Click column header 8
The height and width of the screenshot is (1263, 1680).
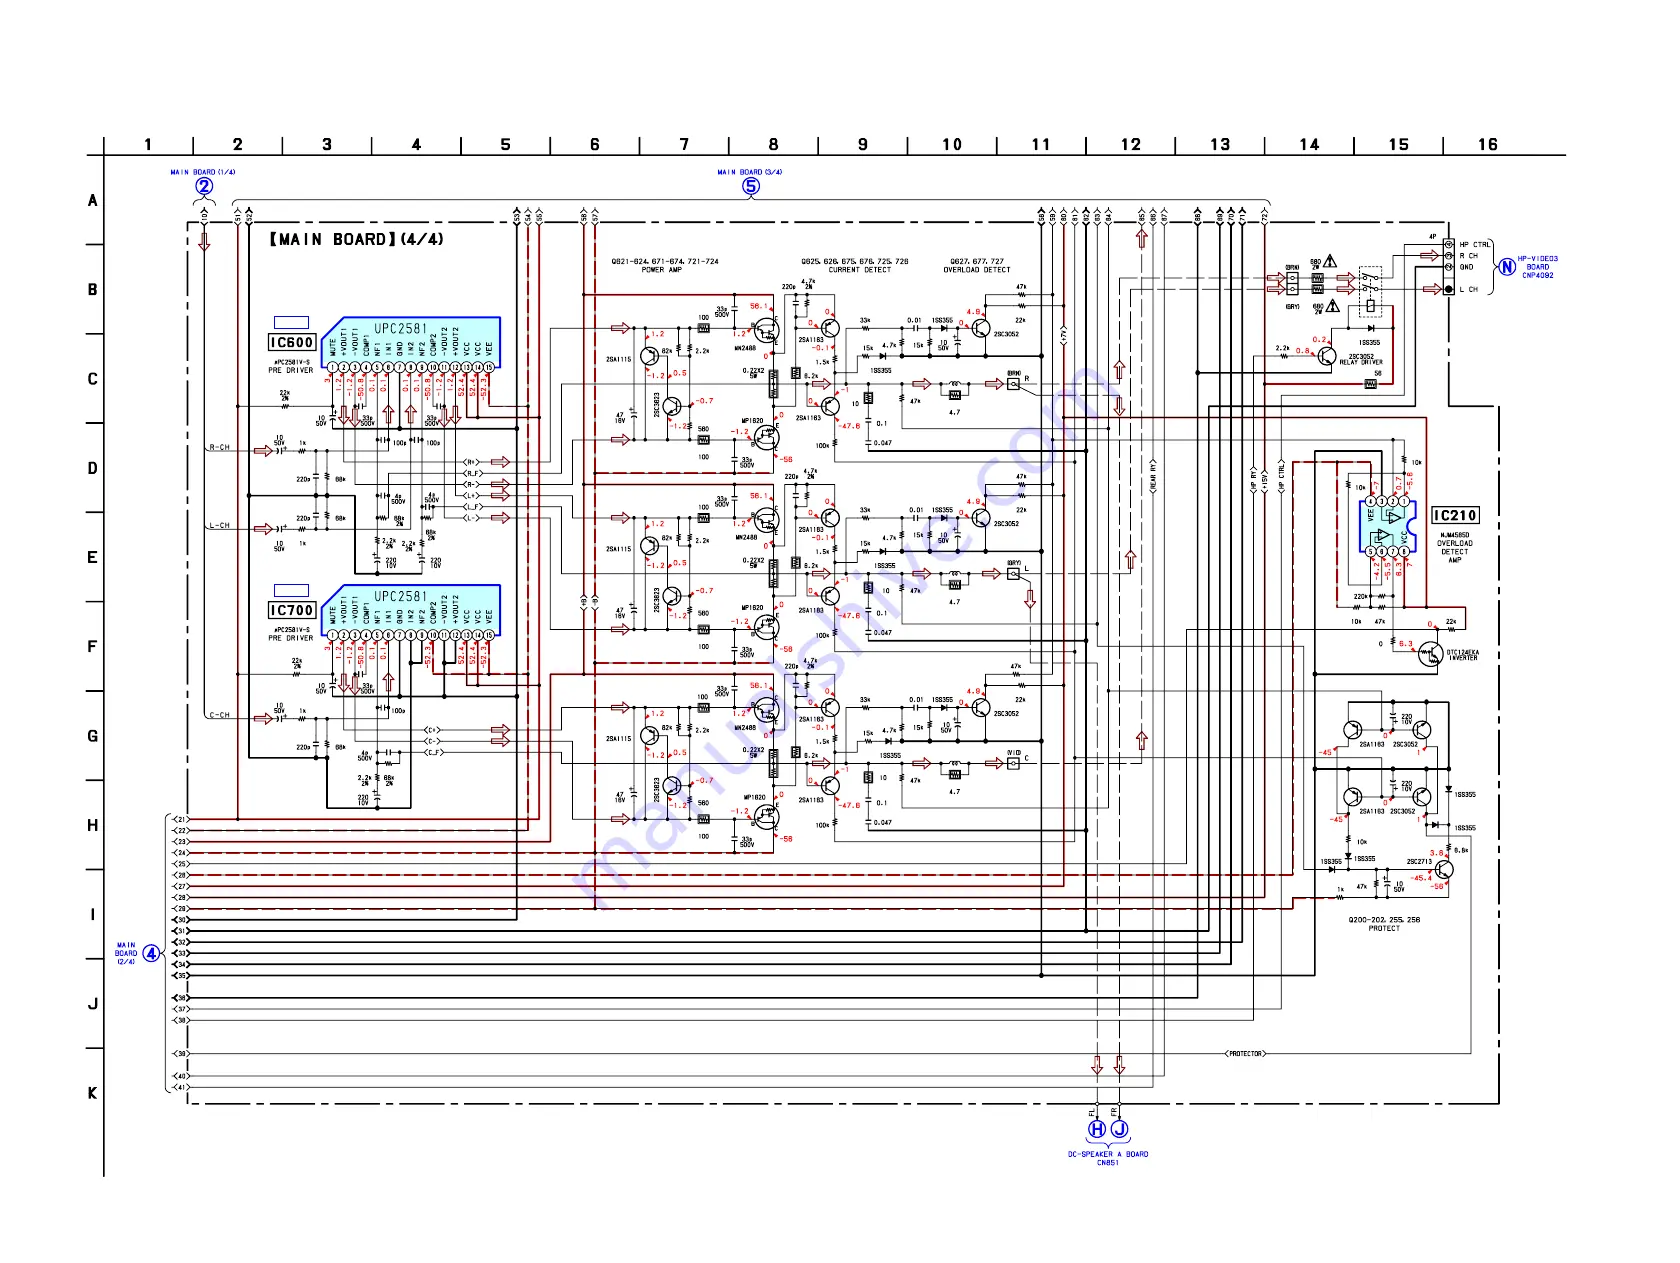[x=773, y=144]
